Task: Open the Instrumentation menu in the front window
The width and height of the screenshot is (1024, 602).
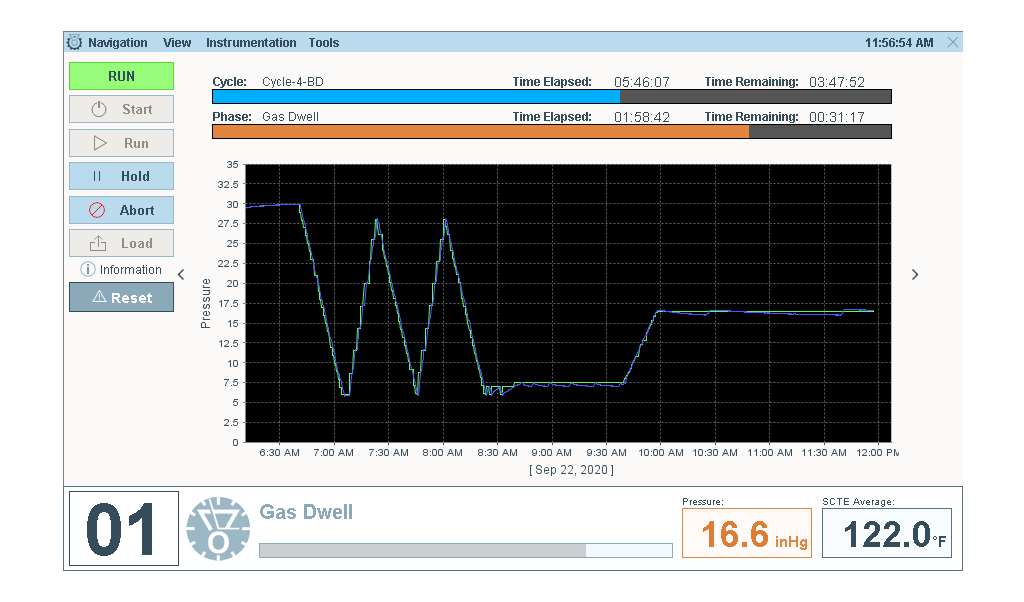Action: click(251, 43)
